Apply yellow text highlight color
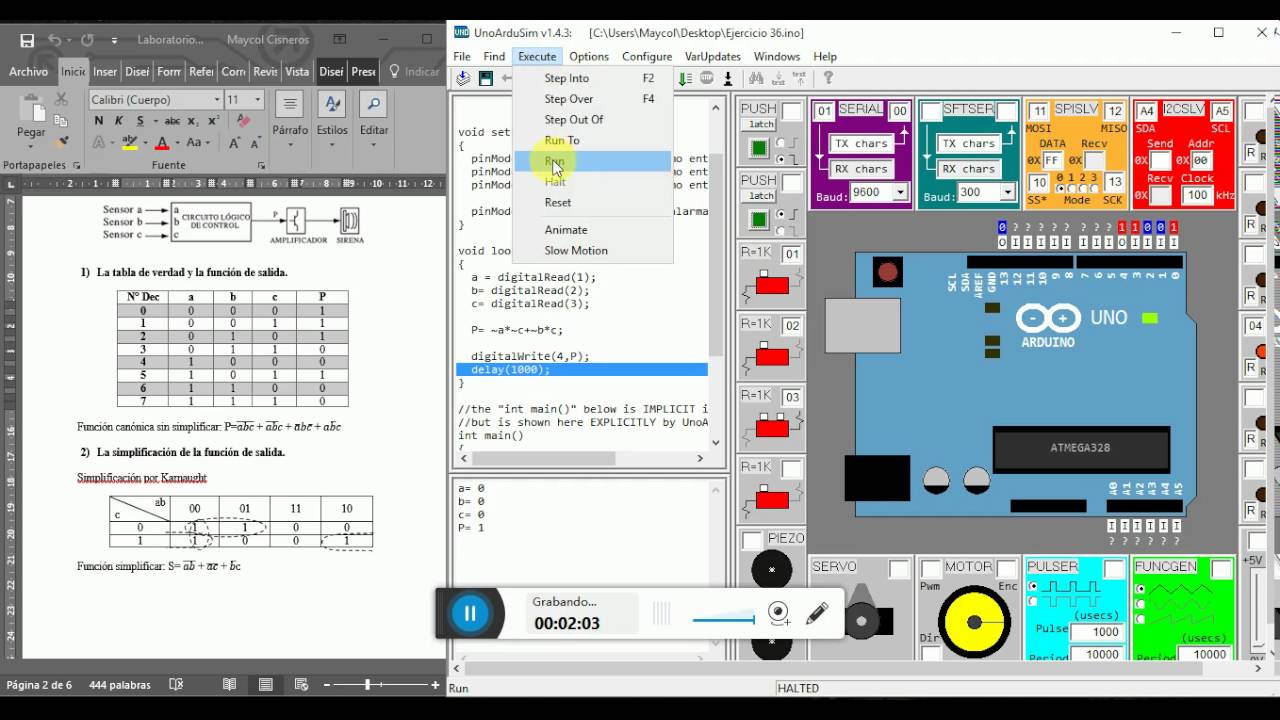The height and width of the screenshot is (720, 1280). [129, 143]
